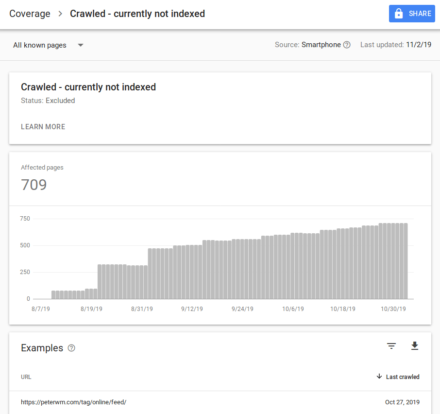Click the Crawled - currently not indexed breadcrumb title
Image resolution: width=440 pixels, height=414 pixels.
137,14
